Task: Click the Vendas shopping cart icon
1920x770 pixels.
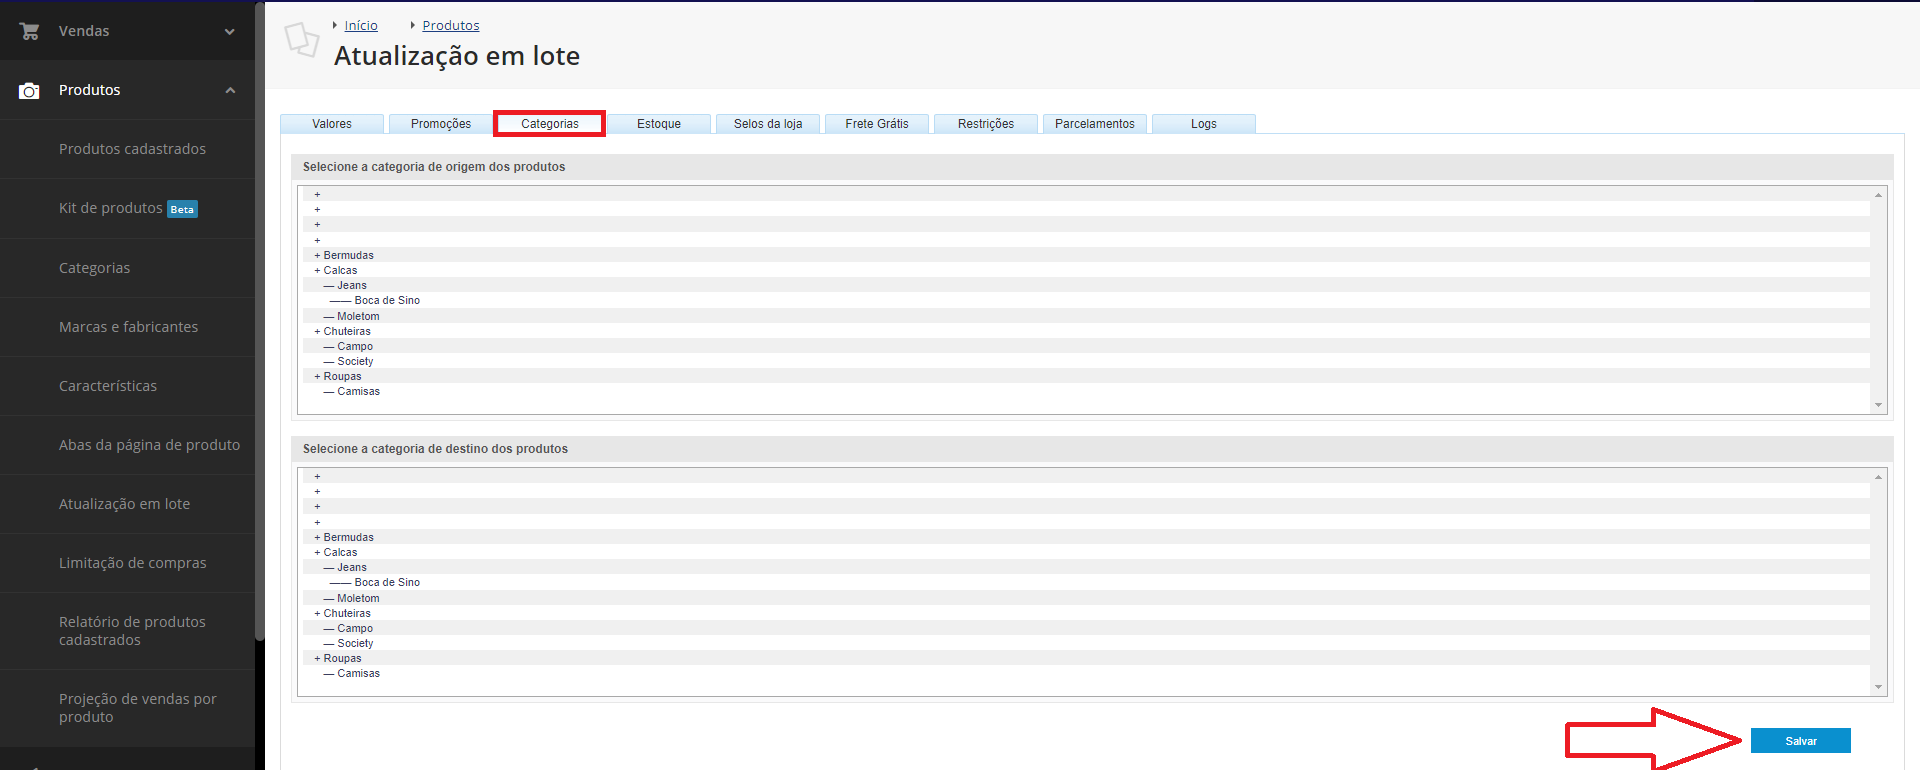Action: (29, 31)
